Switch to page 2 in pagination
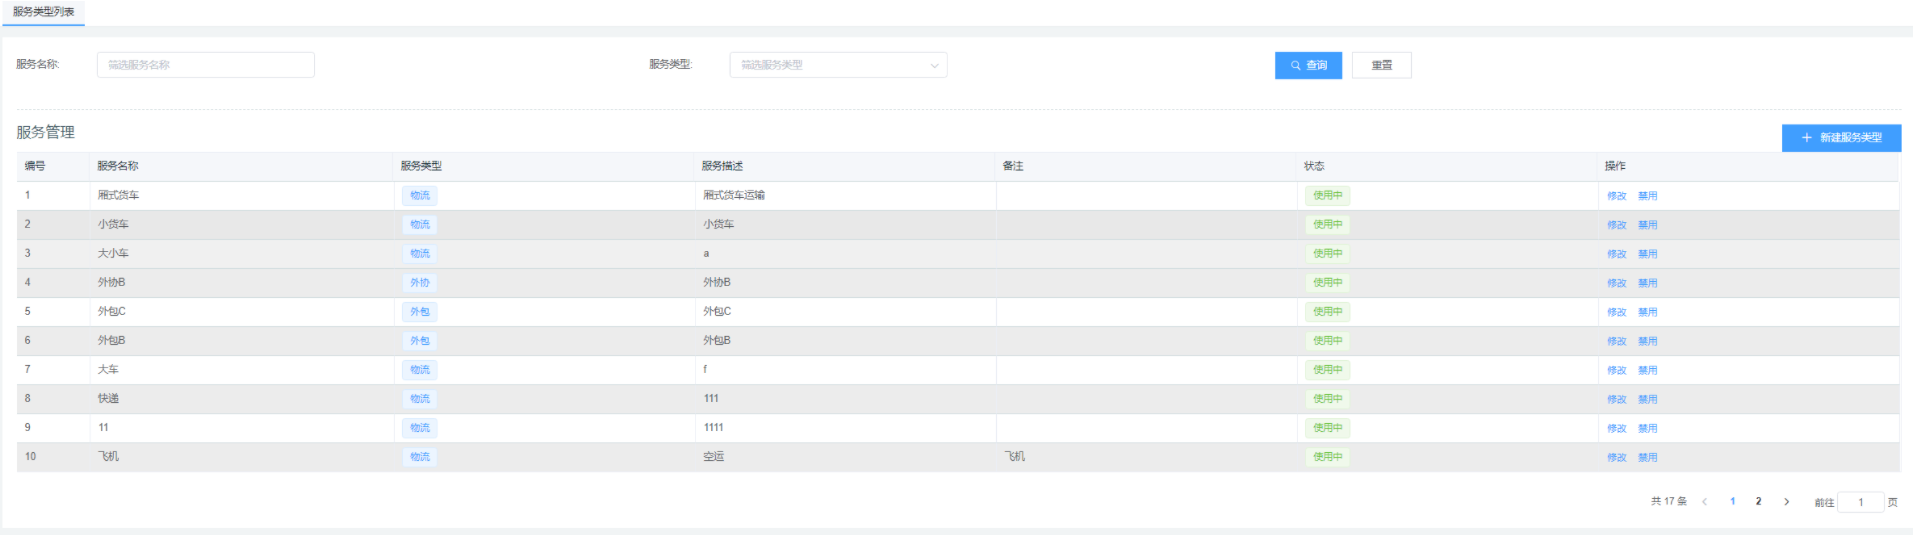Viewport: 1913px width, 535px height. point(1758,502)
